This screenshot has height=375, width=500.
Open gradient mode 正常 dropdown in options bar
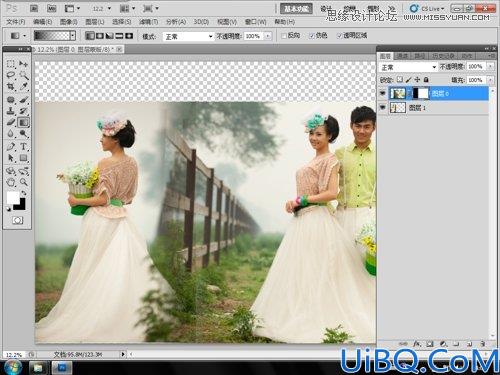[188, 36]
